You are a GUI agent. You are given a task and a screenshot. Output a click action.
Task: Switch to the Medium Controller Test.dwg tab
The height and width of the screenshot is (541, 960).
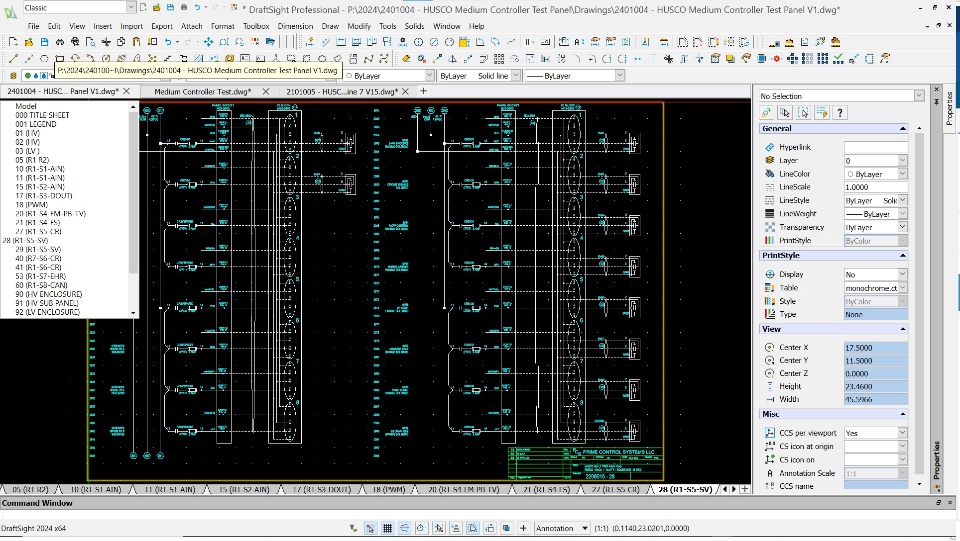202,91
